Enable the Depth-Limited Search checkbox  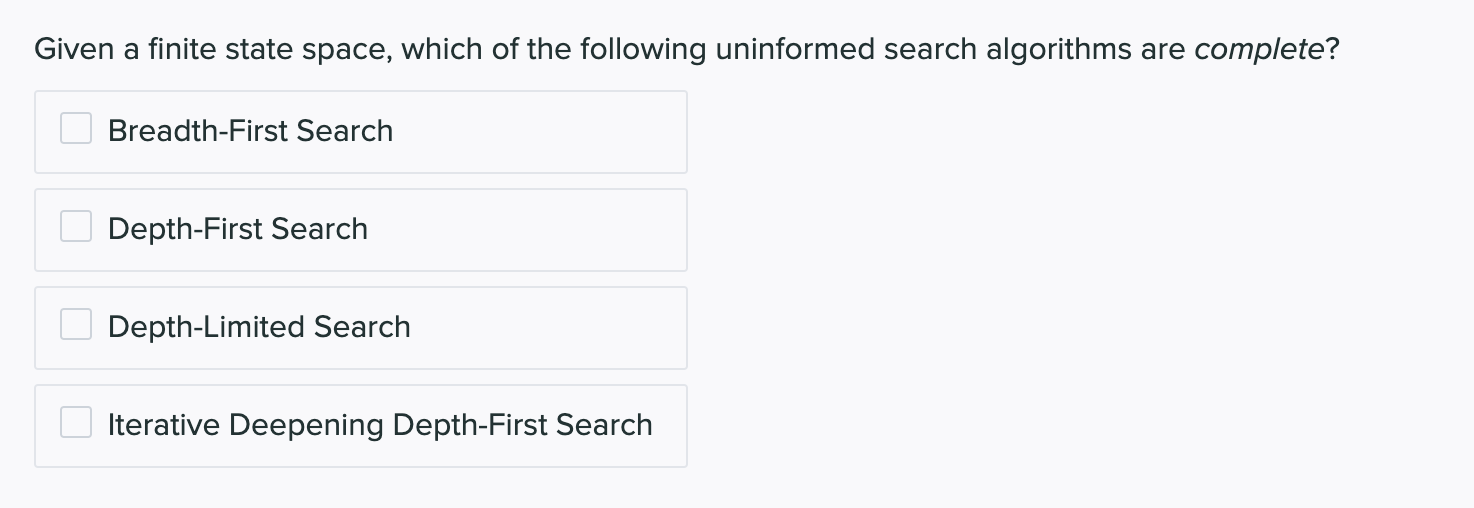coord(76,325)
